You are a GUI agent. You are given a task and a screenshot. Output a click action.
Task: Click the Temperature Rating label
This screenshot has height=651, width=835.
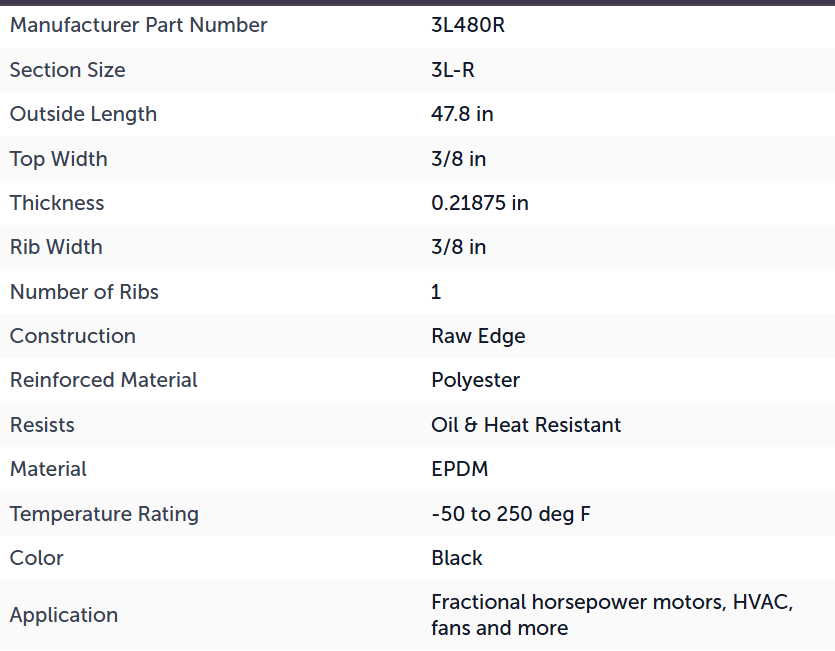click(x=104, y=514)
